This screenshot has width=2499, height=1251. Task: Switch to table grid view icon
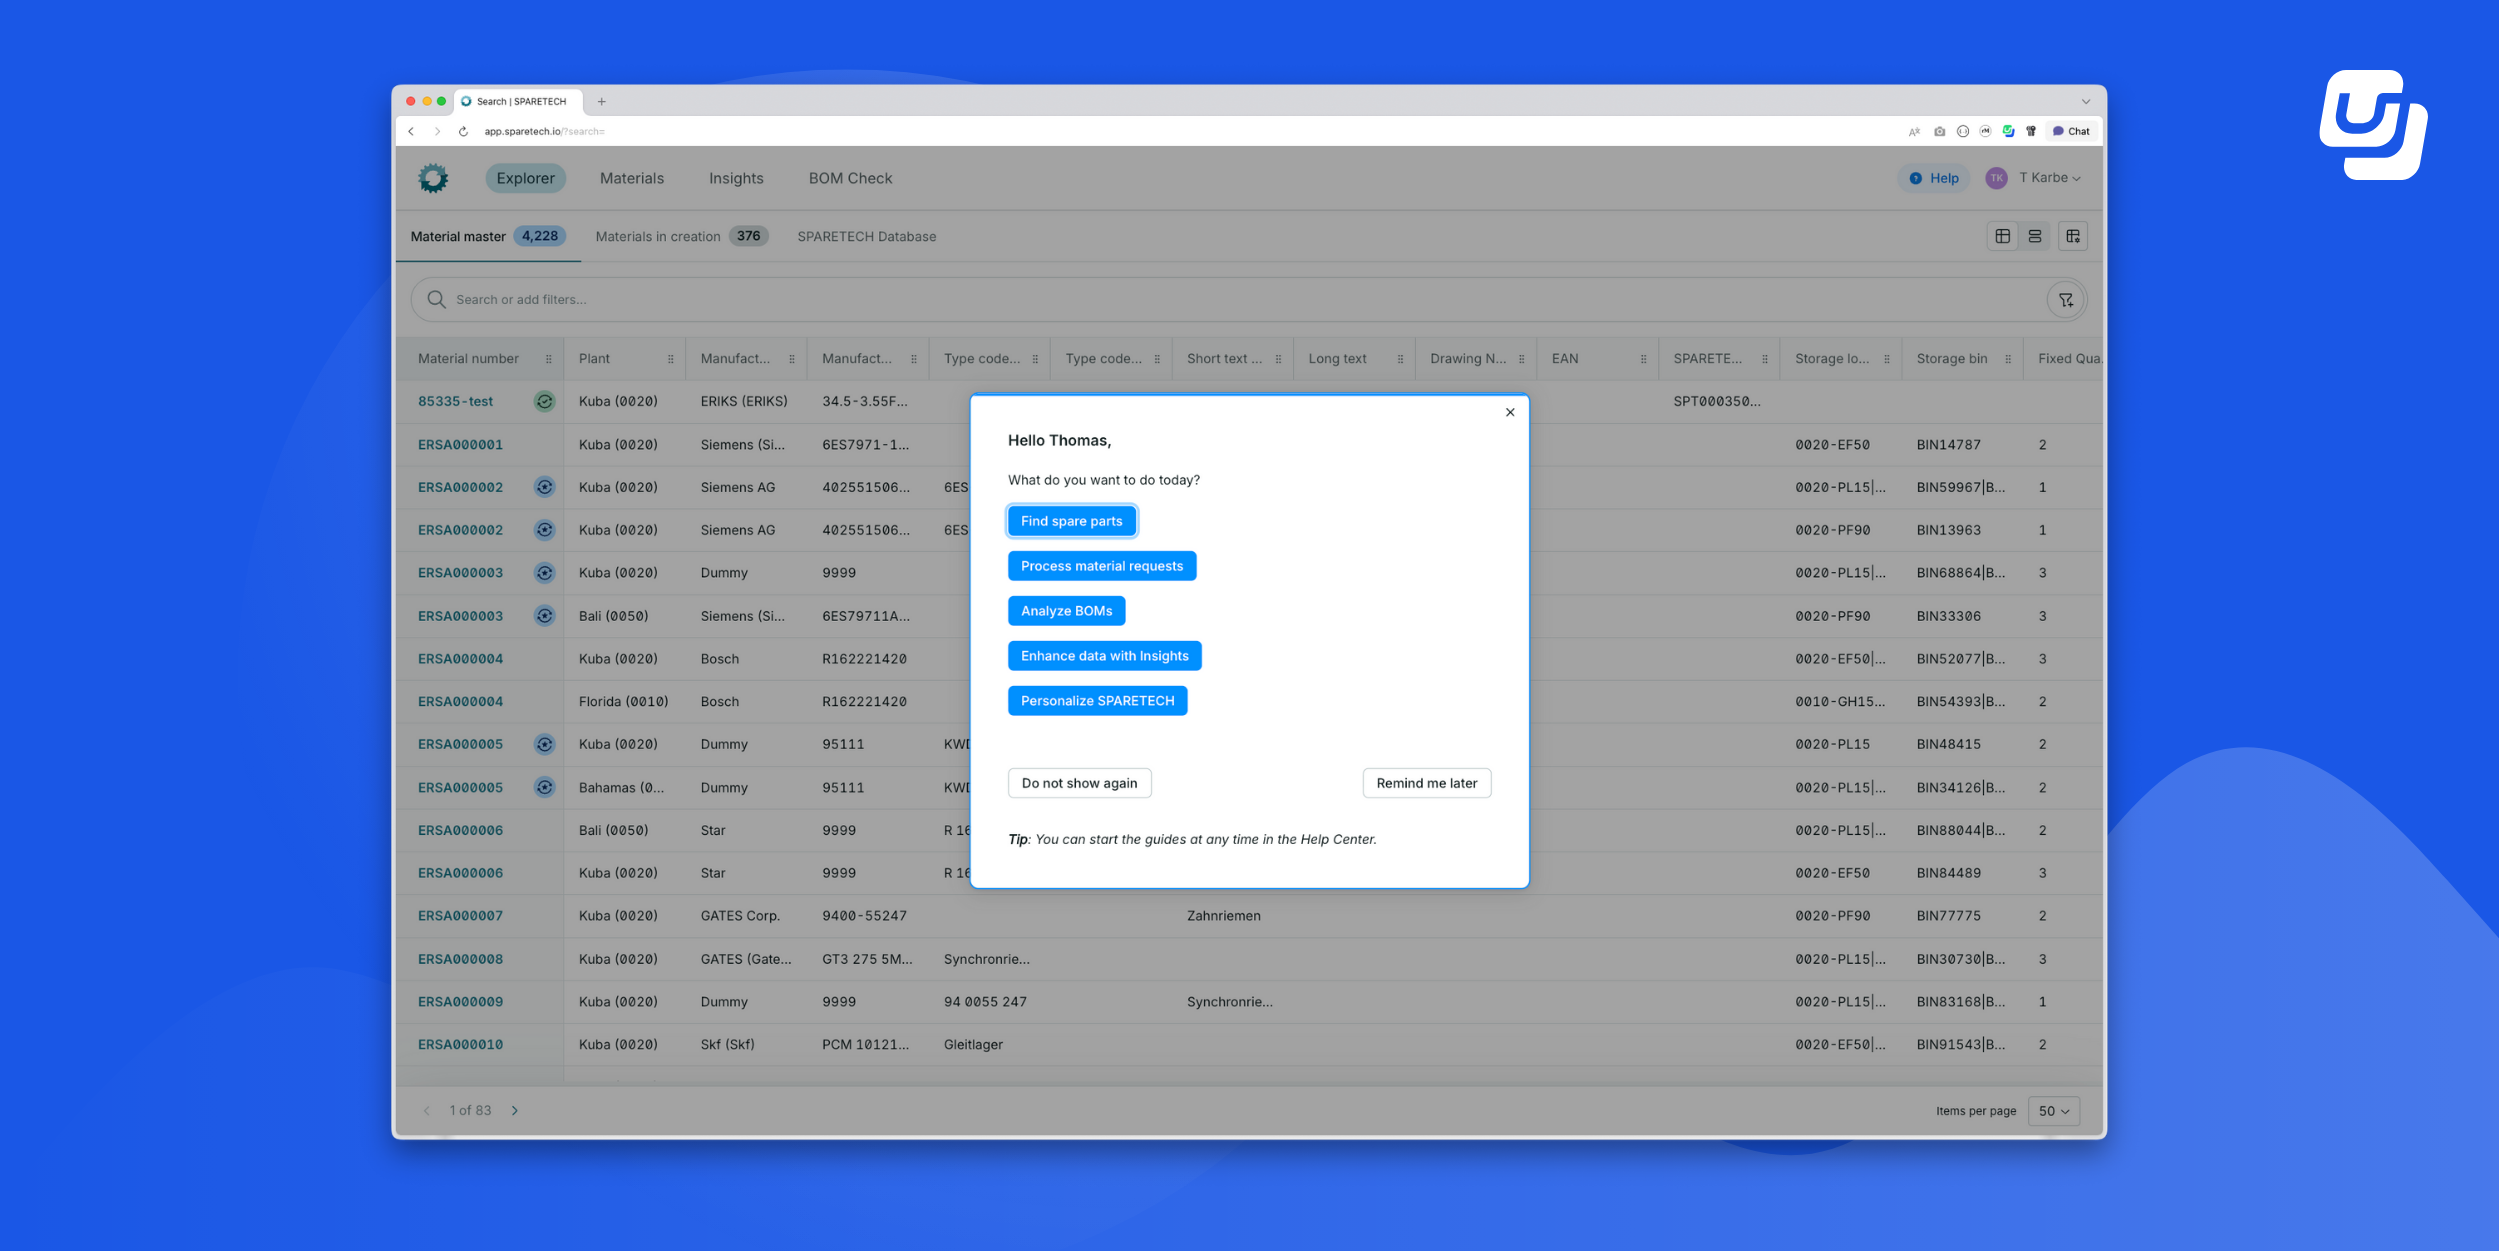point(2002,236)
